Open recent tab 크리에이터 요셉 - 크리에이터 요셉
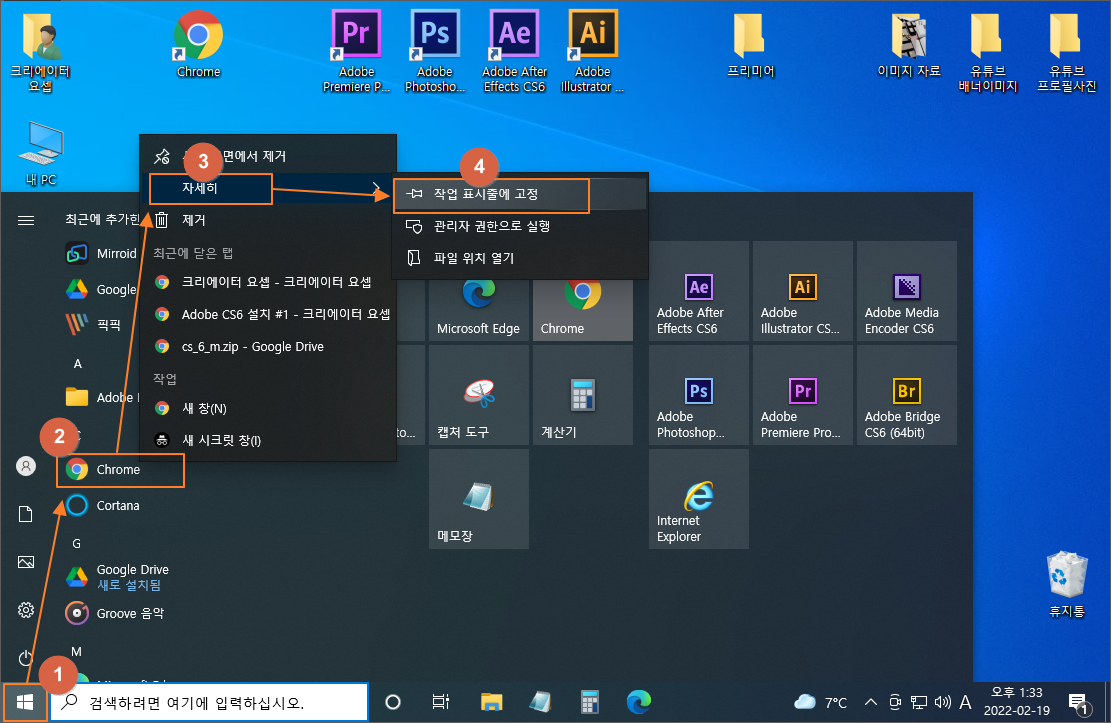 (x=268, y=282)
